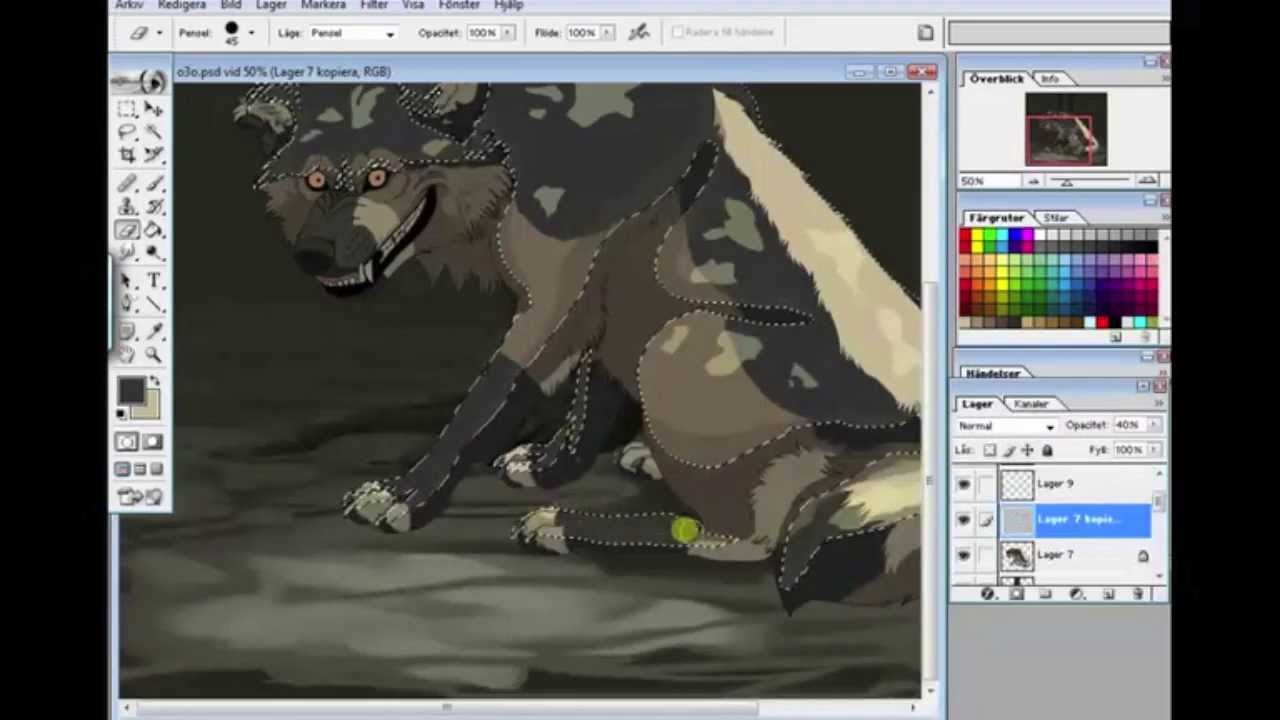Adjust the navigator zoom slider
This screenshot has height=720, width=1280.
coord(1066,181)
